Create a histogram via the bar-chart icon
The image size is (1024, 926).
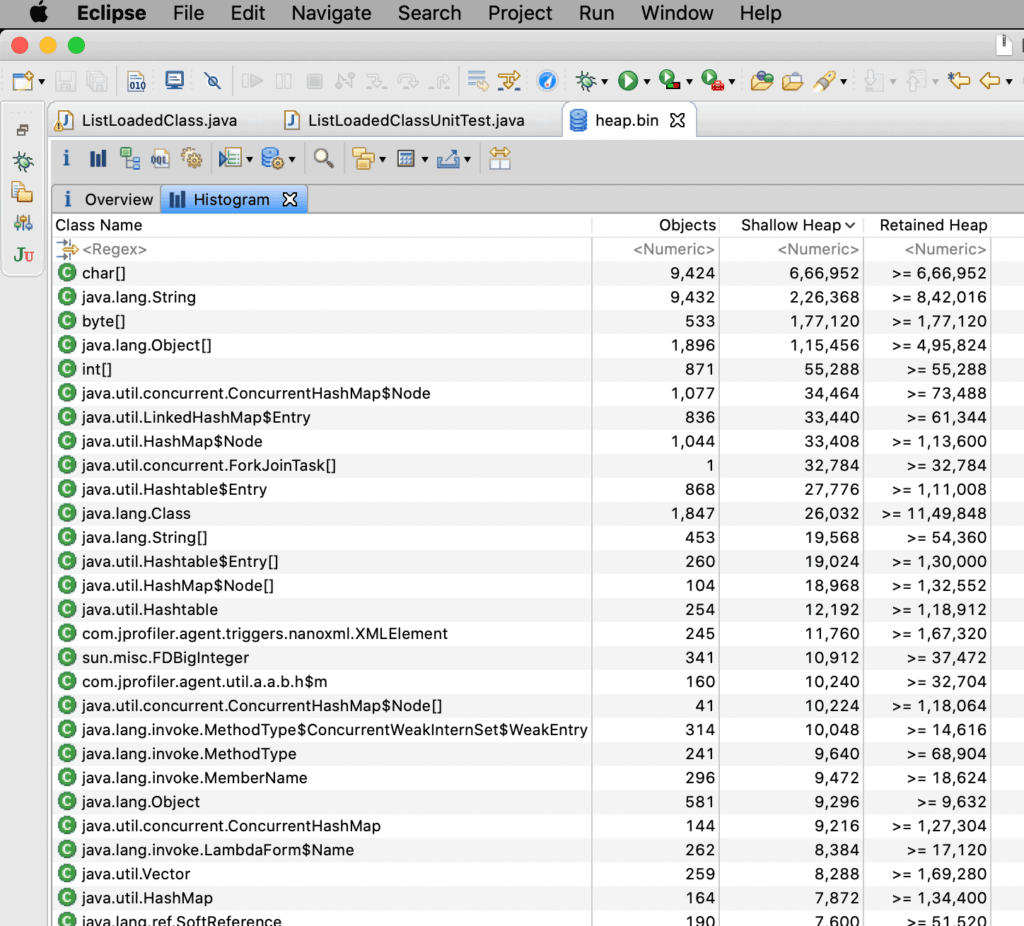point(98,158)
